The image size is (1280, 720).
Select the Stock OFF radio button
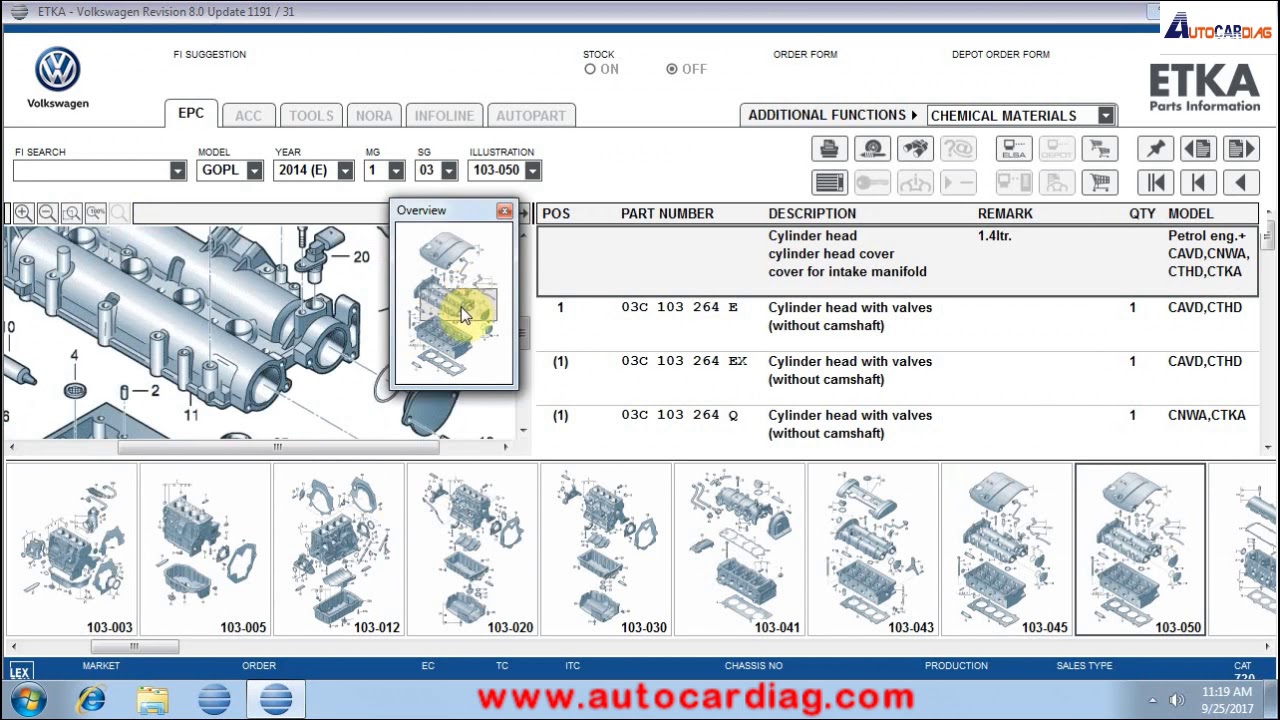672,69
